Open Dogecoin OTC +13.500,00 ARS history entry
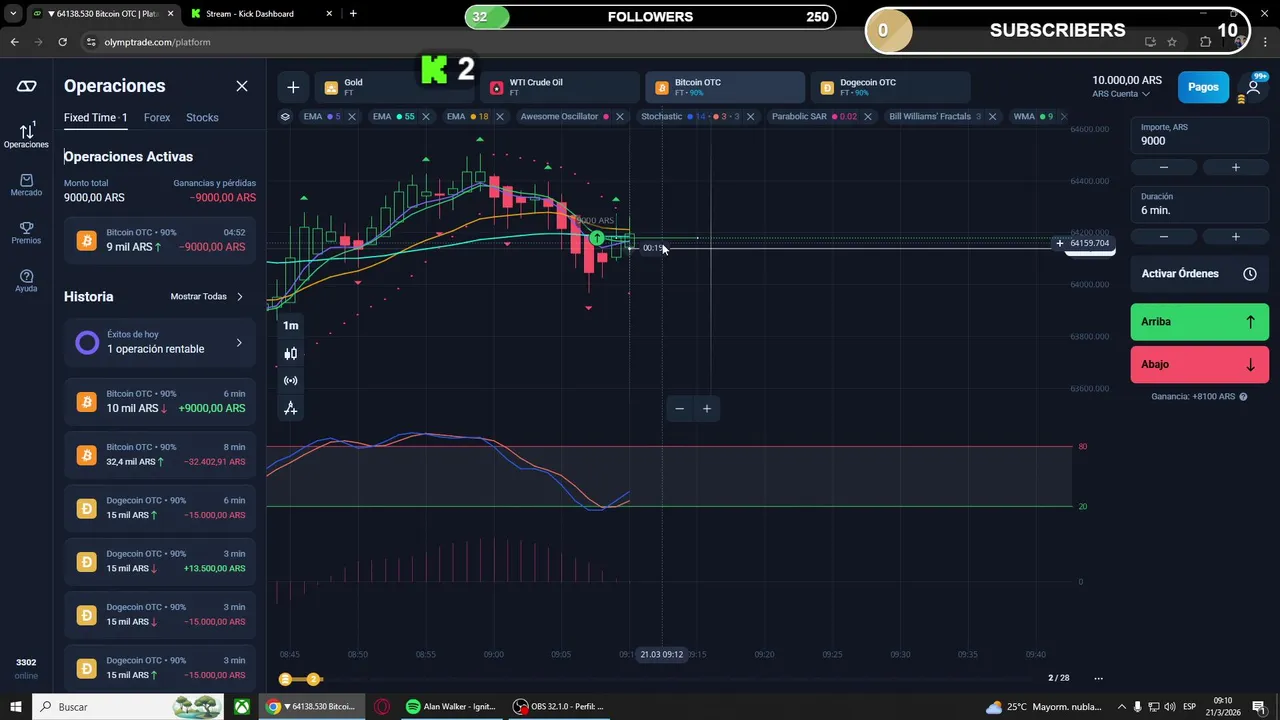Viewport: 1280px width, 720px height. (160, 561)
